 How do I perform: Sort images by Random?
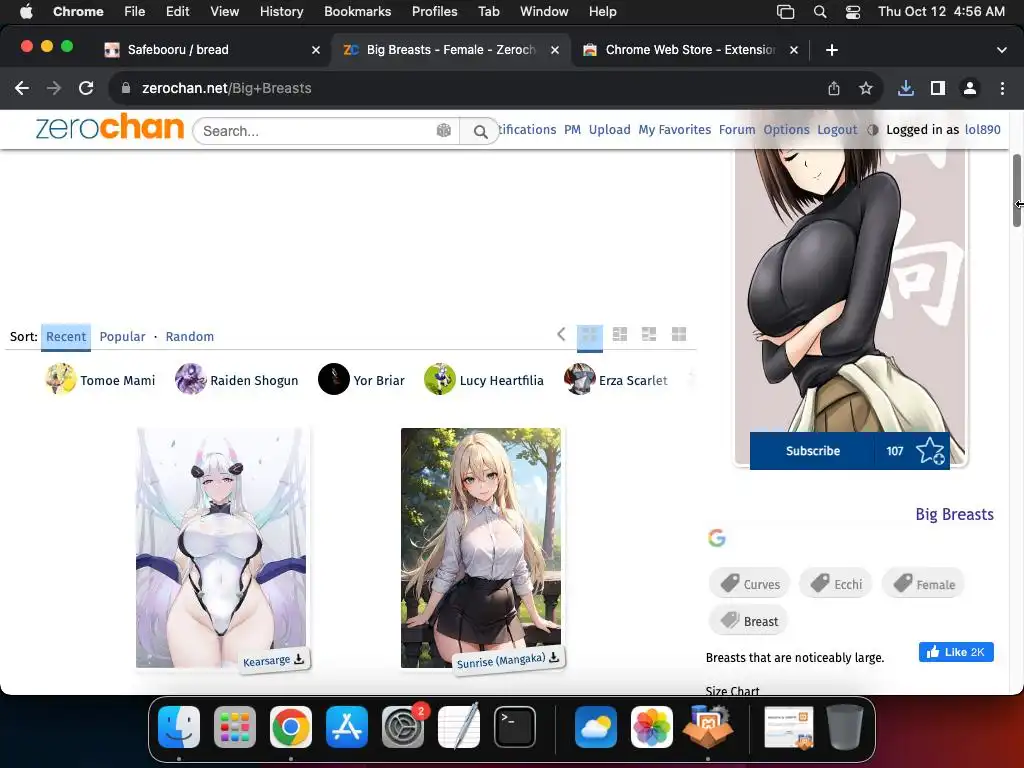[189, 336]
